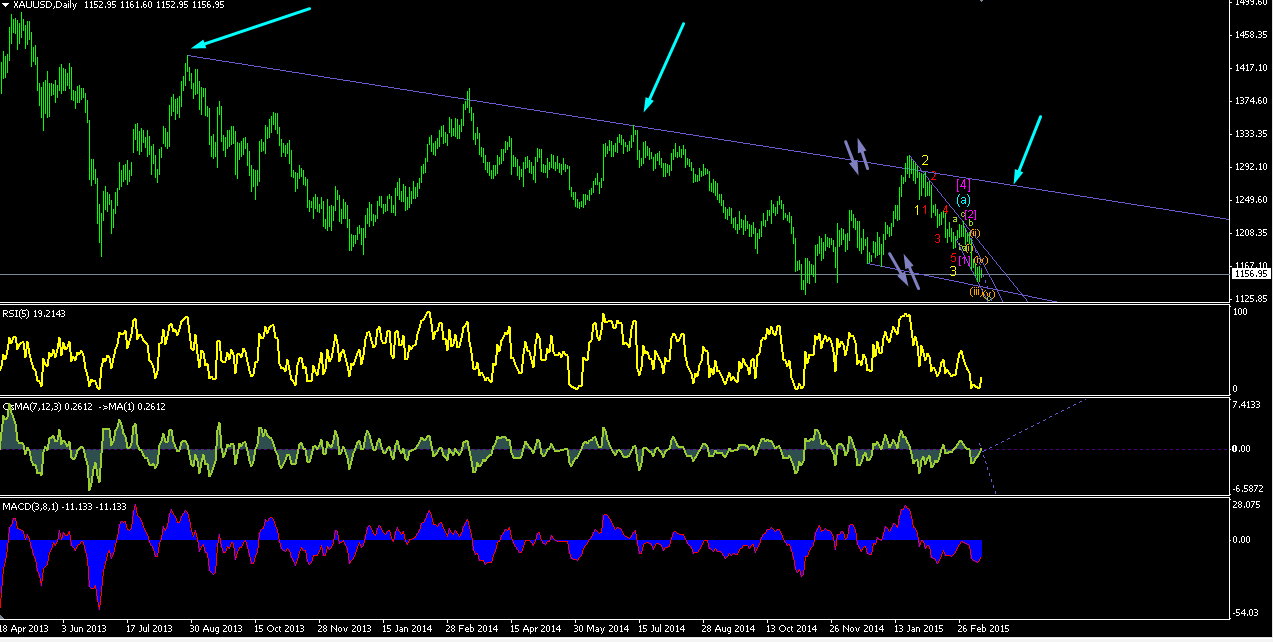This screenshot has width=1273, height=642.
Task: Click the 1125.85 price axis label
Action: (1250, 299)
